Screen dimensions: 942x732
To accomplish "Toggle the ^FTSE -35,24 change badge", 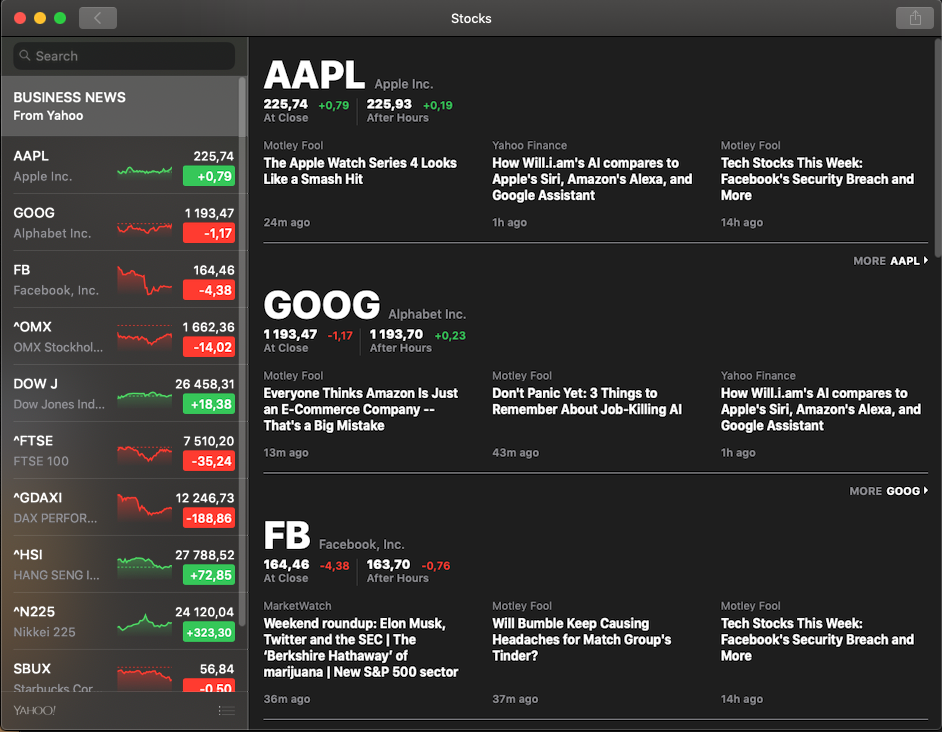I will point(209,462).
